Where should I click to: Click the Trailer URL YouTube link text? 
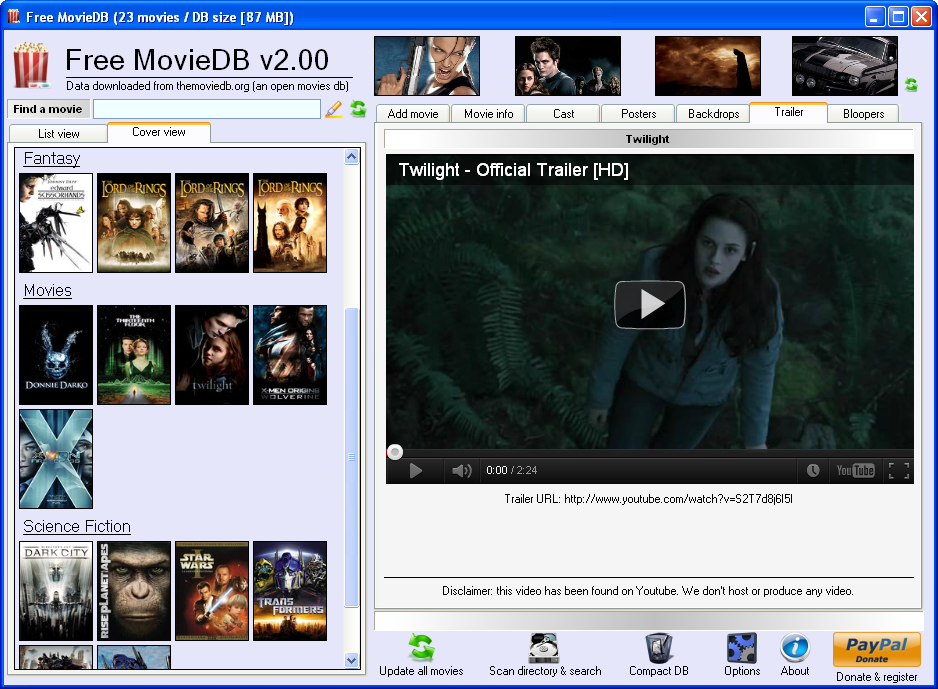click(678, 499)
